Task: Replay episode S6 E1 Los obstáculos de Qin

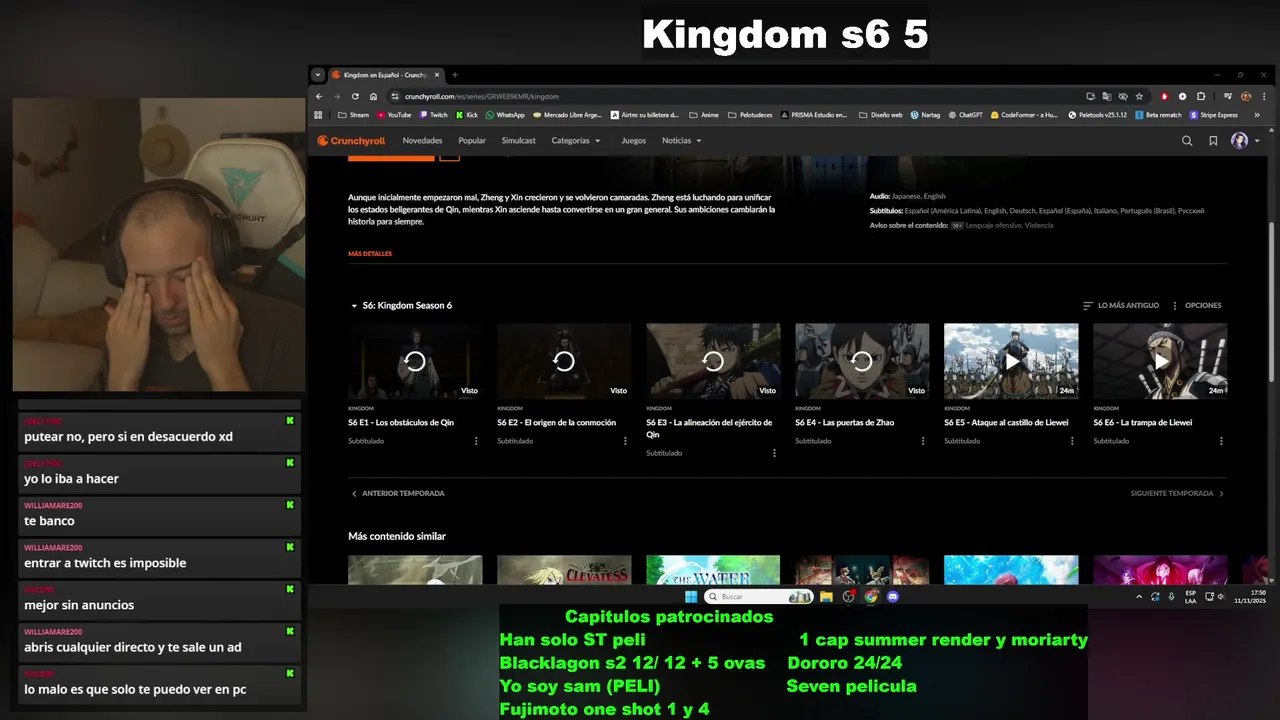Action: tap(415, 361)
